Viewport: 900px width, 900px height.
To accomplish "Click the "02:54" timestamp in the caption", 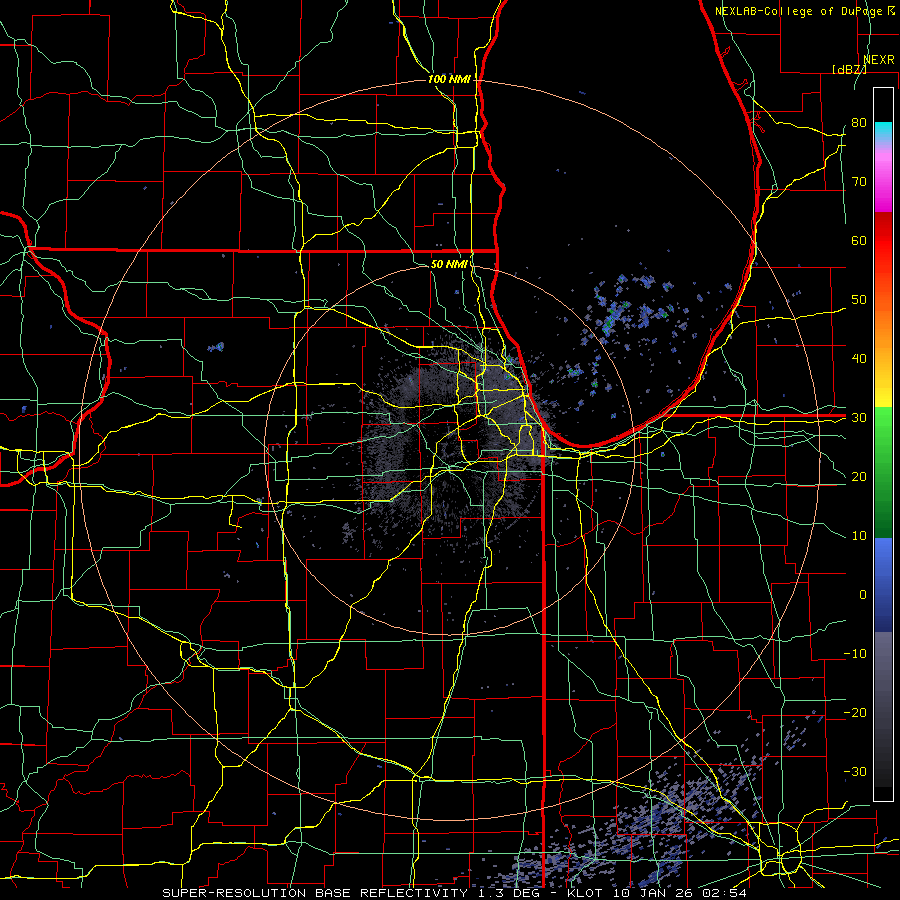I will tap(723, 893).
